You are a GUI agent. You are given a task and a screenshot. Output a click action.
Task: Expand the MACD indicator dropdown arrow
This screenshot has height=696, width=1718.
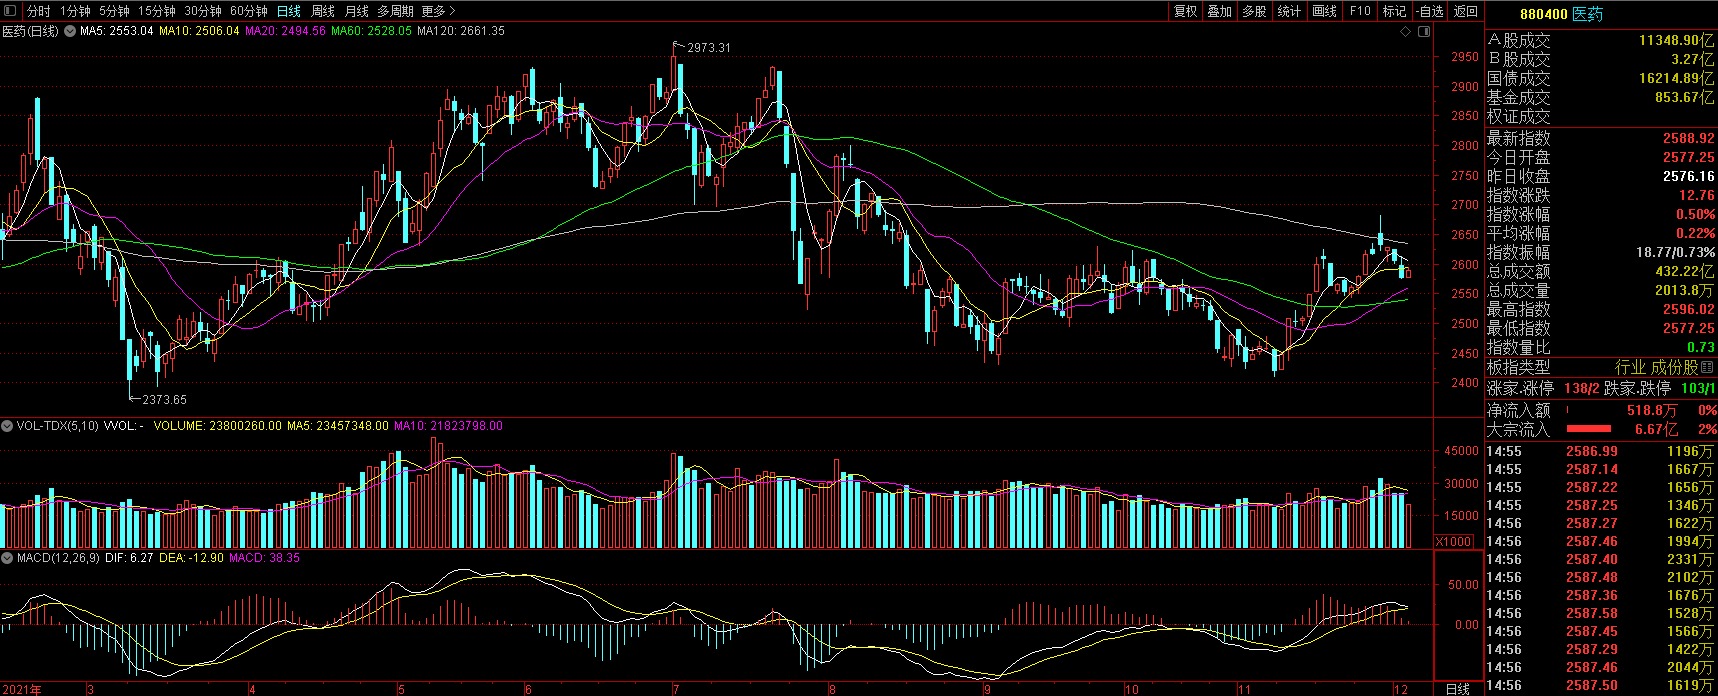click(x=8, y=558)
